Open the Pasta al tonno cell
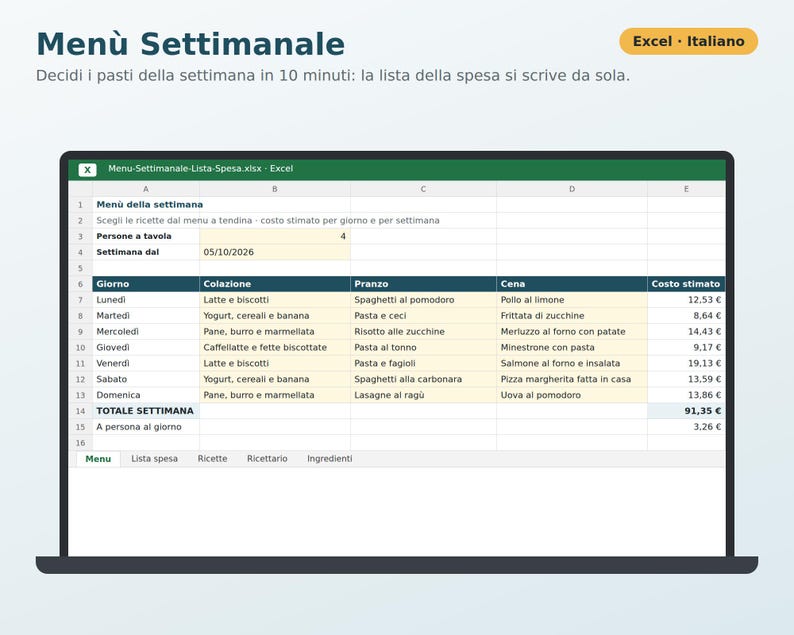Viewport: 794px width, 635px height. [423, 347]
